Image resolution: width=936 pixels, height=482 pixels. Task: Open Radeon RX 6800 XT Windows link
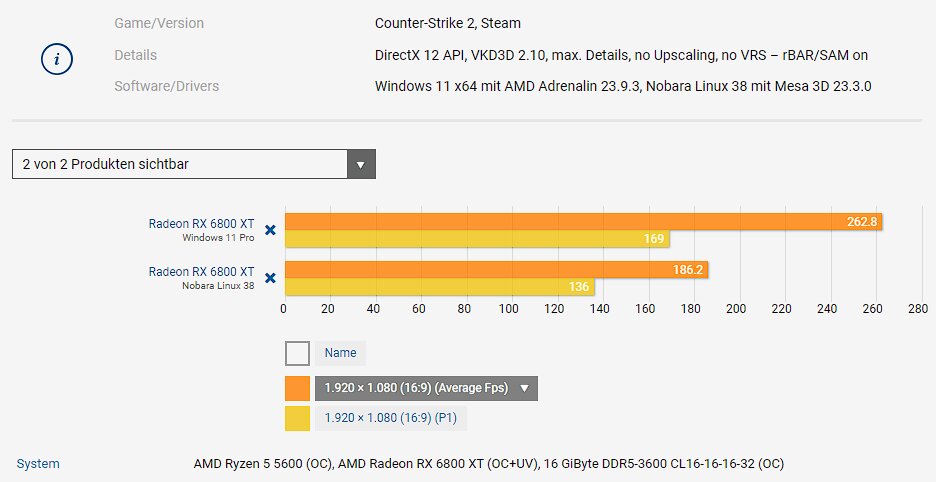tap(201, 223)
